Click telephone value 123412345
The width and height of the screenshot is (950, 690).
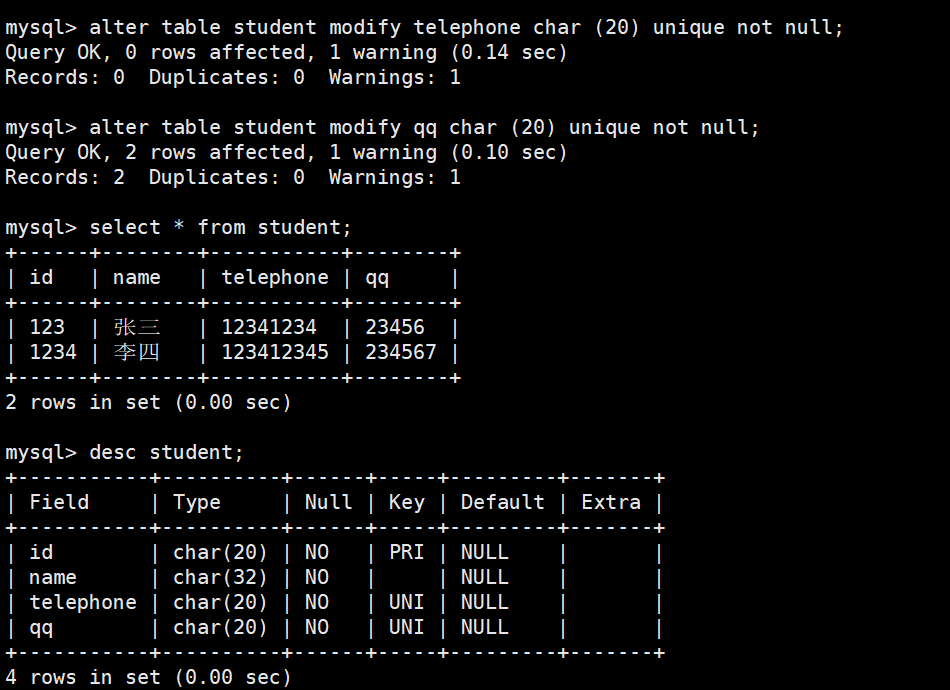pyautogui.click(x=275, y=352)
